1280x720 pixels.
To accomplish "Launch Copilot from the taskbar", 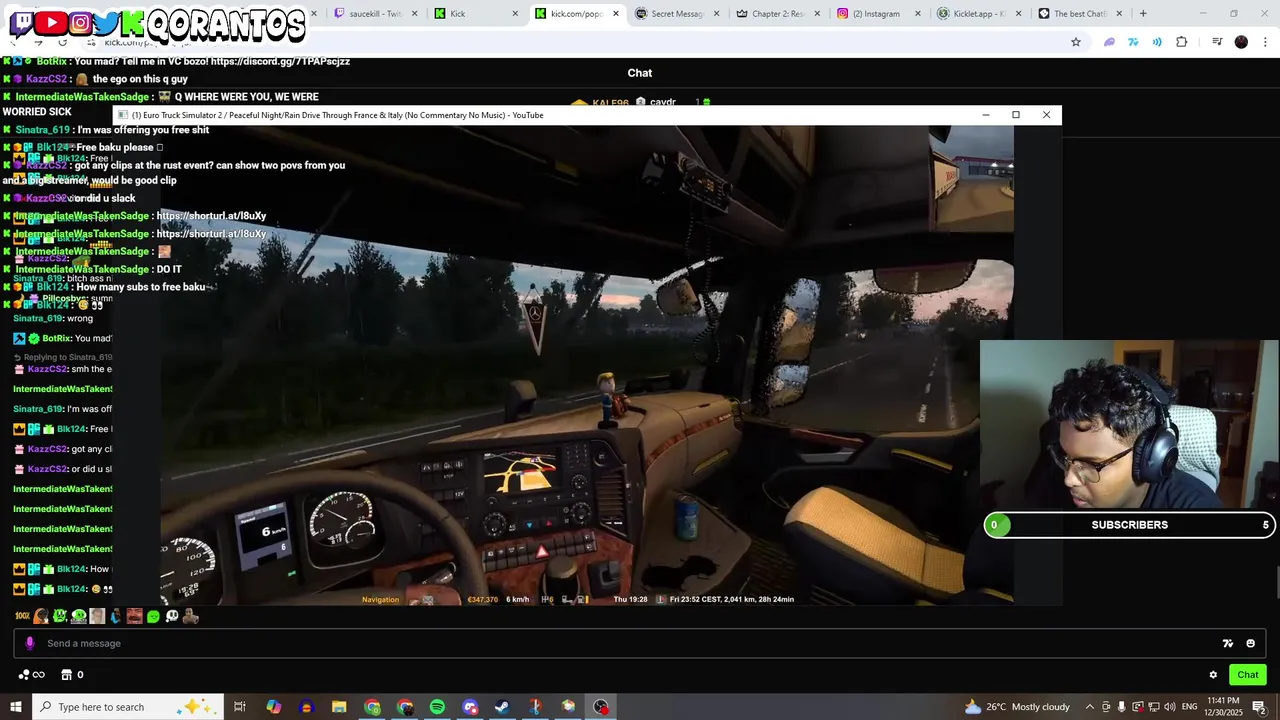I will [x=273, y=707].
